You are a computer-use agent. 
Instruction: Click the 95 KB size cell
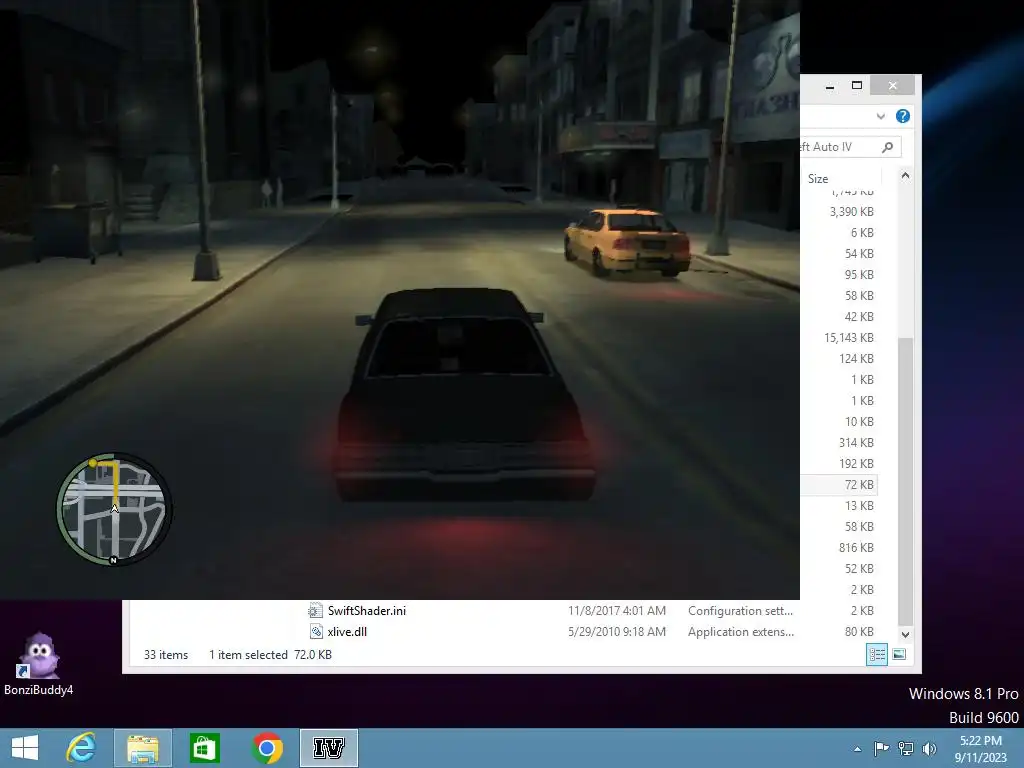tap(859, 275)
